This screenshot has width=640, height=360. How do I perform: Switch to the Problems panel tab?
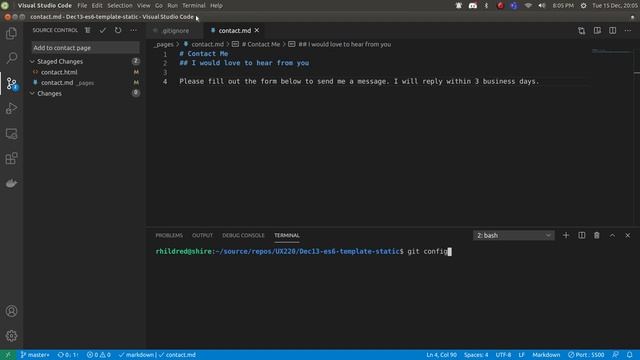pos(169,236)
